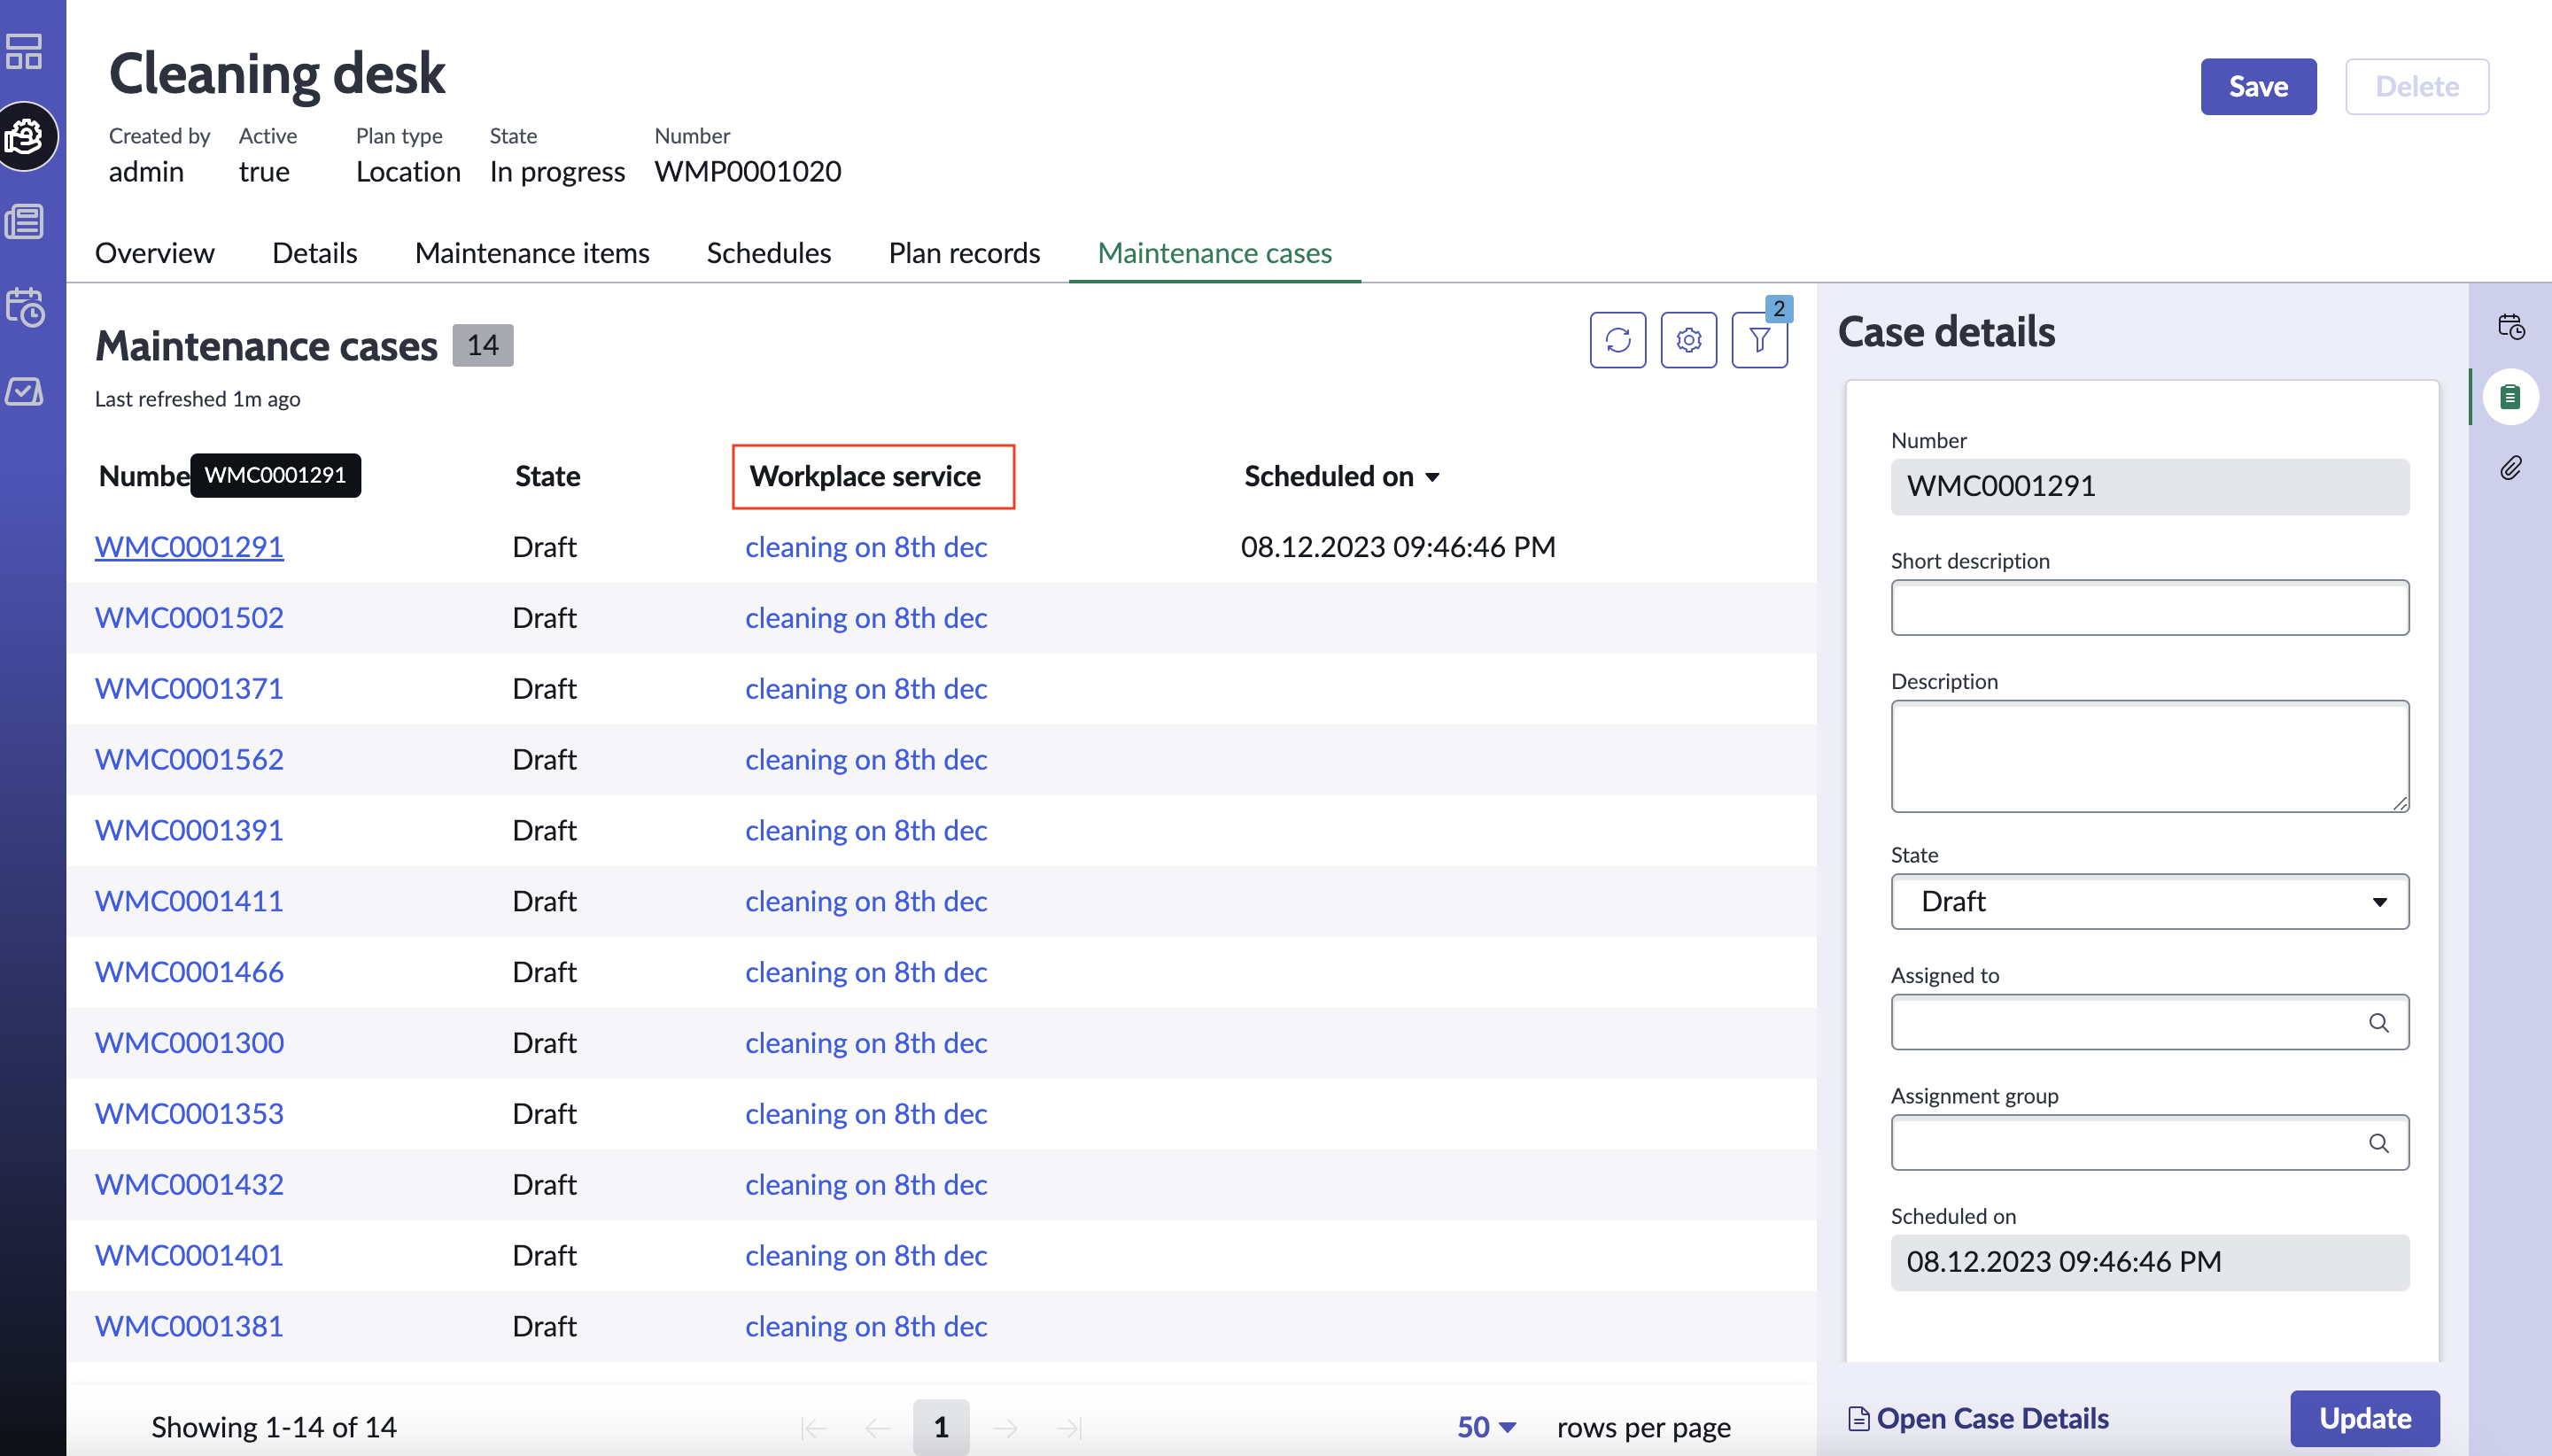Go to previous page arrow
The image size is (2552, 1456).
click(877, 1427)
